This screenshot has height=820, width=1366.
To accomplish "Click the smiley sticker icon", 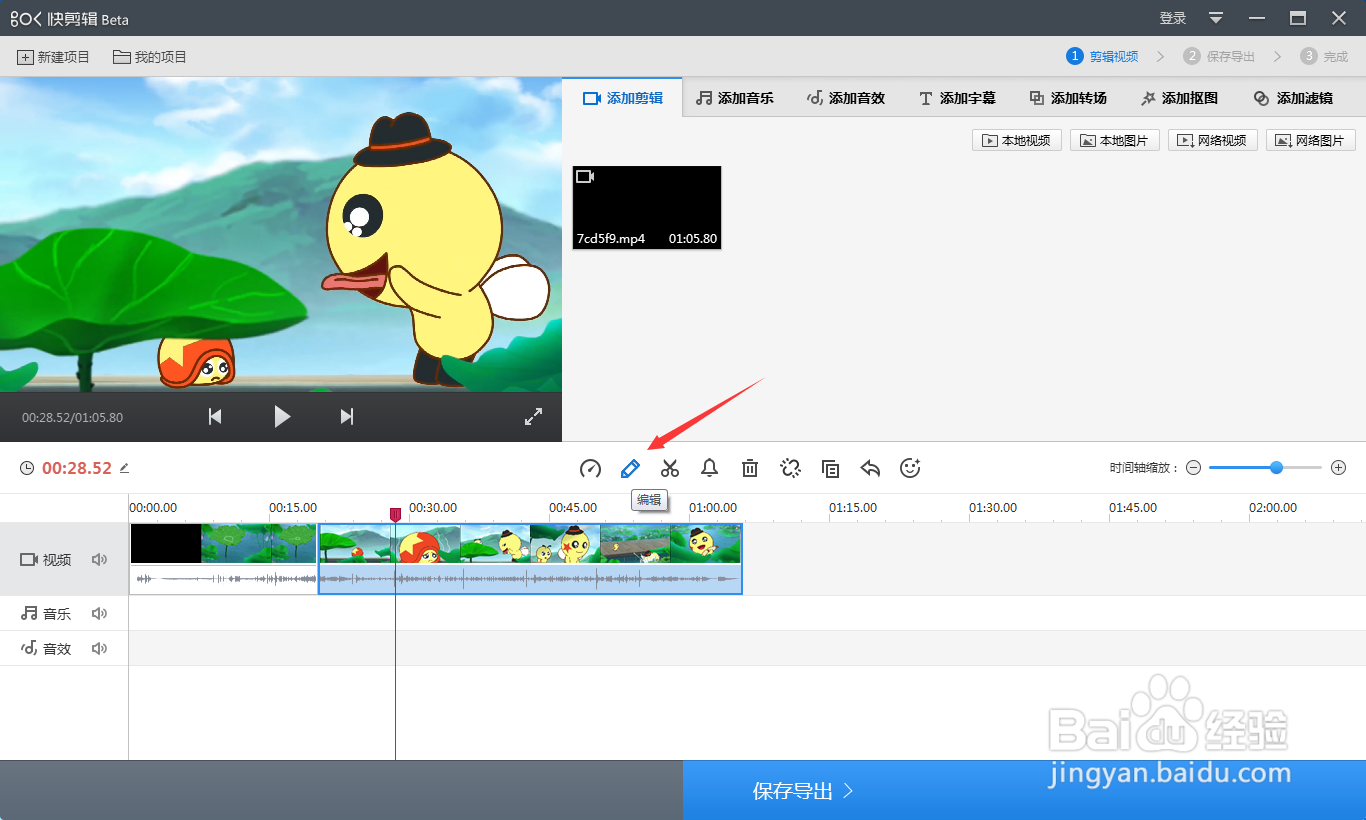I will [910, 468].
